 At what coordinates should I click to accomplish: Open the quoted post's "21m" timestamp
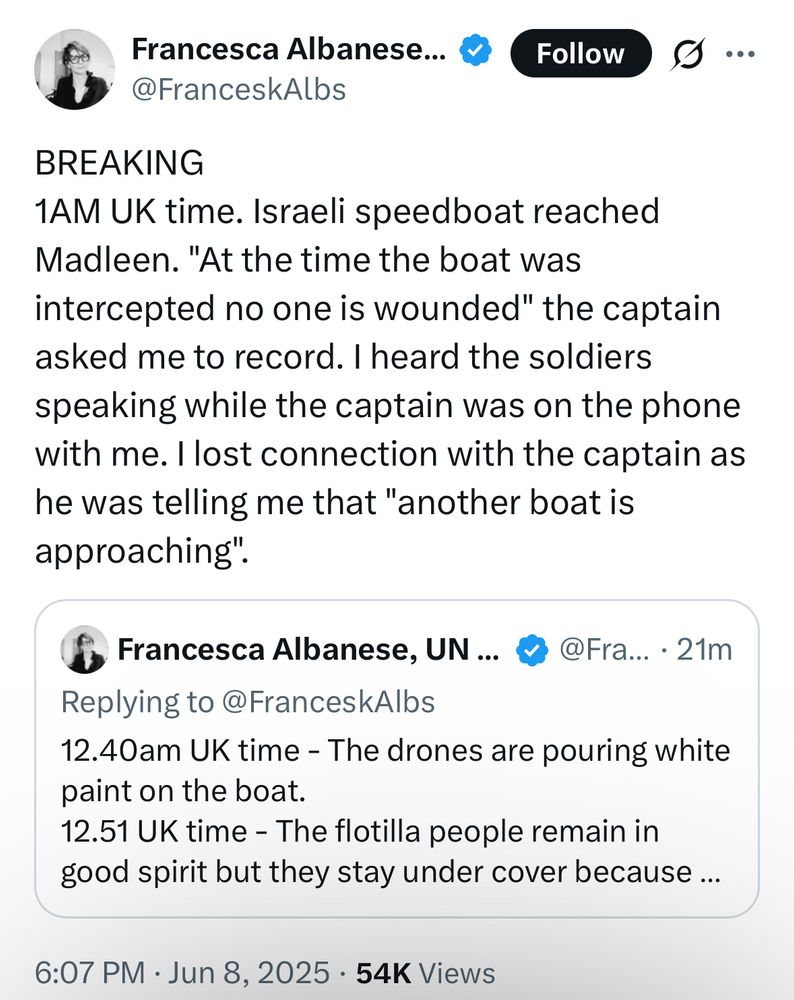[704, 650]
